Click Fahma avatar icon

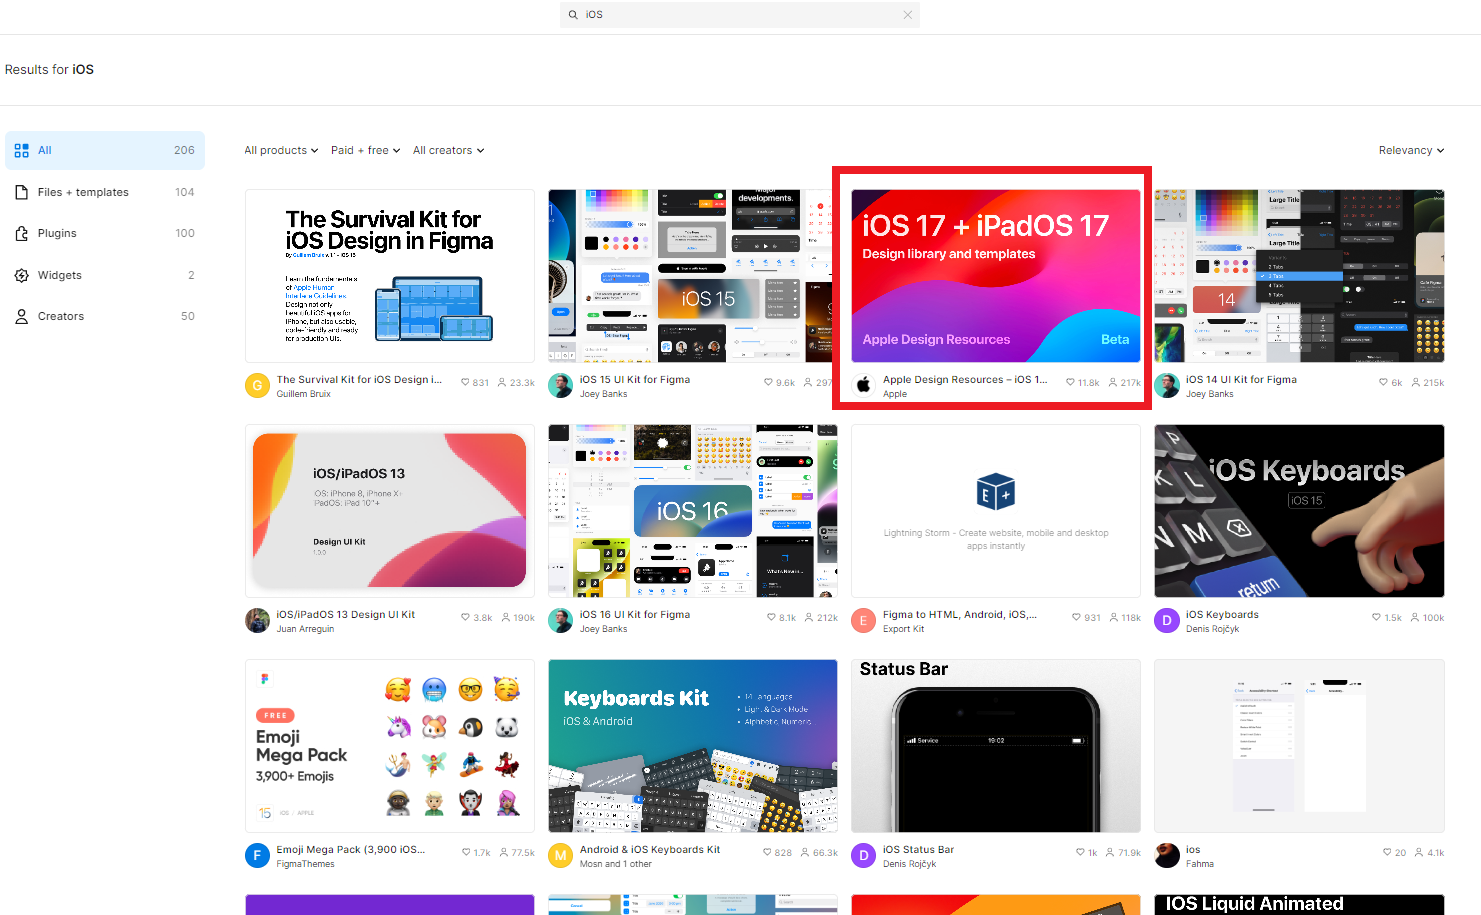click(x=1167, y=855)
